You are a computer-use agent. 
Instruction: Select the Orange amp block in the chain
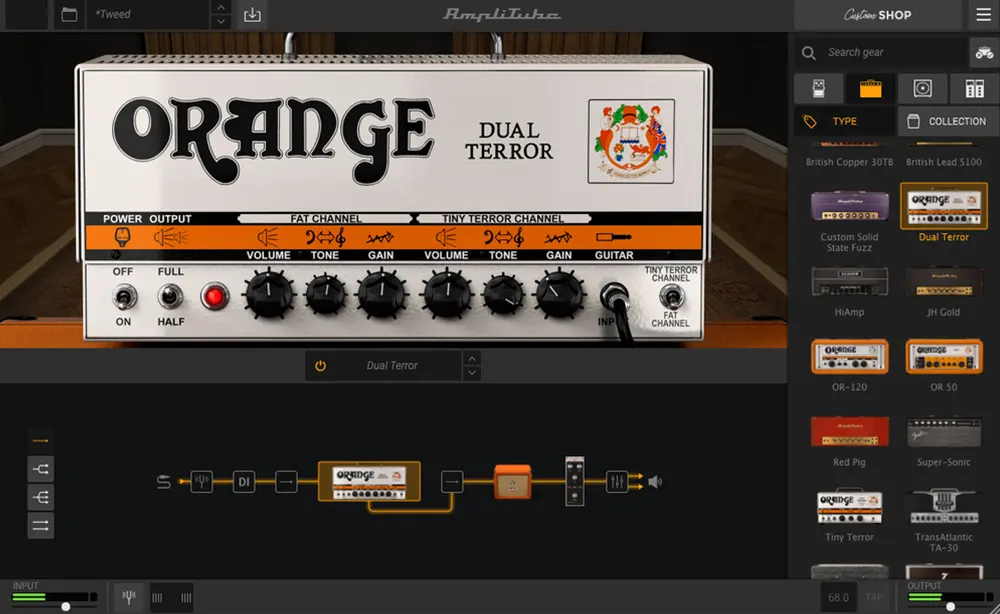click(x=369, y=481)
